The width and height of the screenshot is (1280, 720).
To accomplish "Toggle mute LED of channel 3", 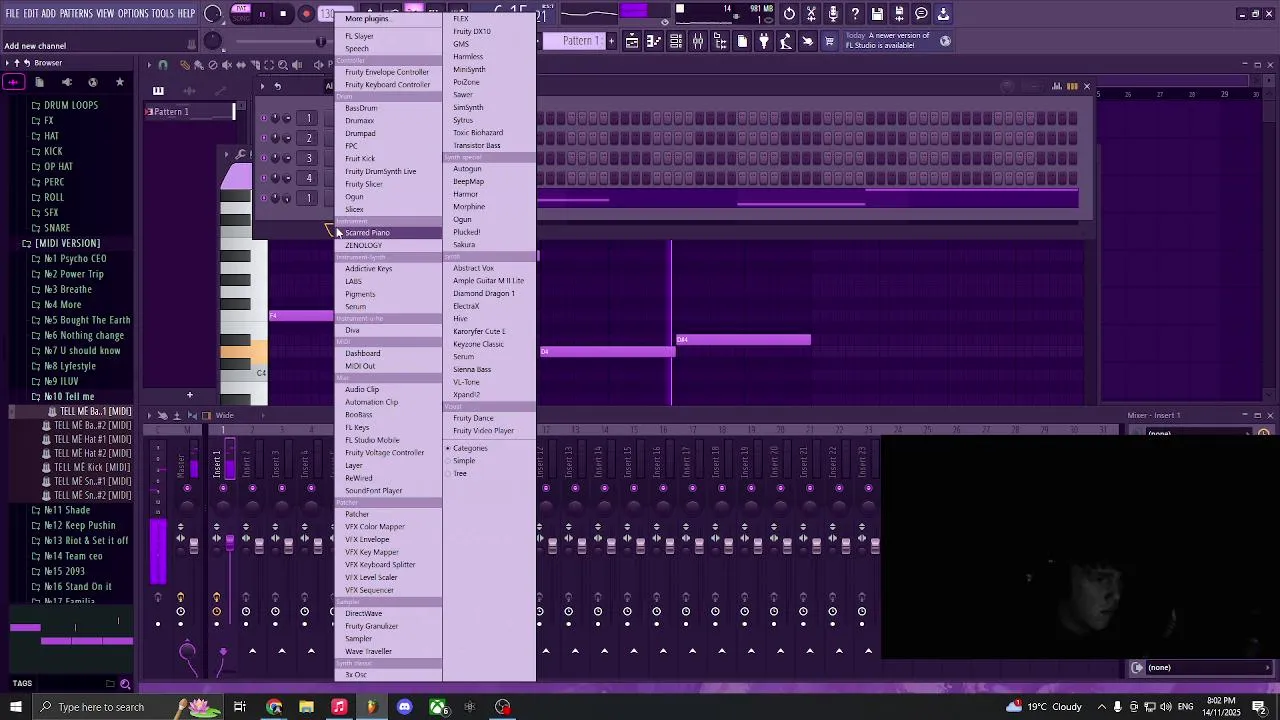I will (264, 158).
